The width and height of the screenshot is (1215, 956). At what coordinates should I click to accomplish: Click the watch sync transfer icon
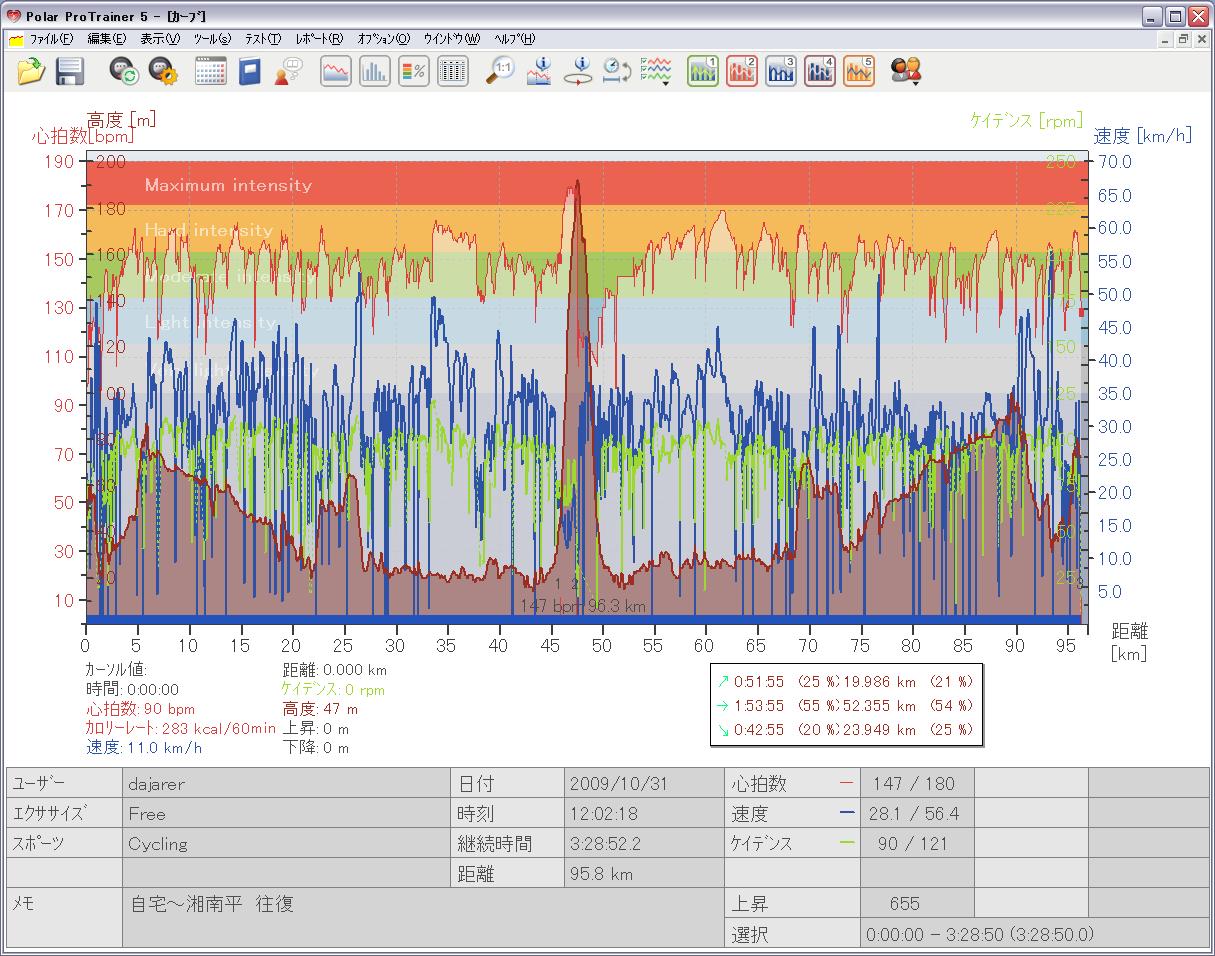pos(123,71)
